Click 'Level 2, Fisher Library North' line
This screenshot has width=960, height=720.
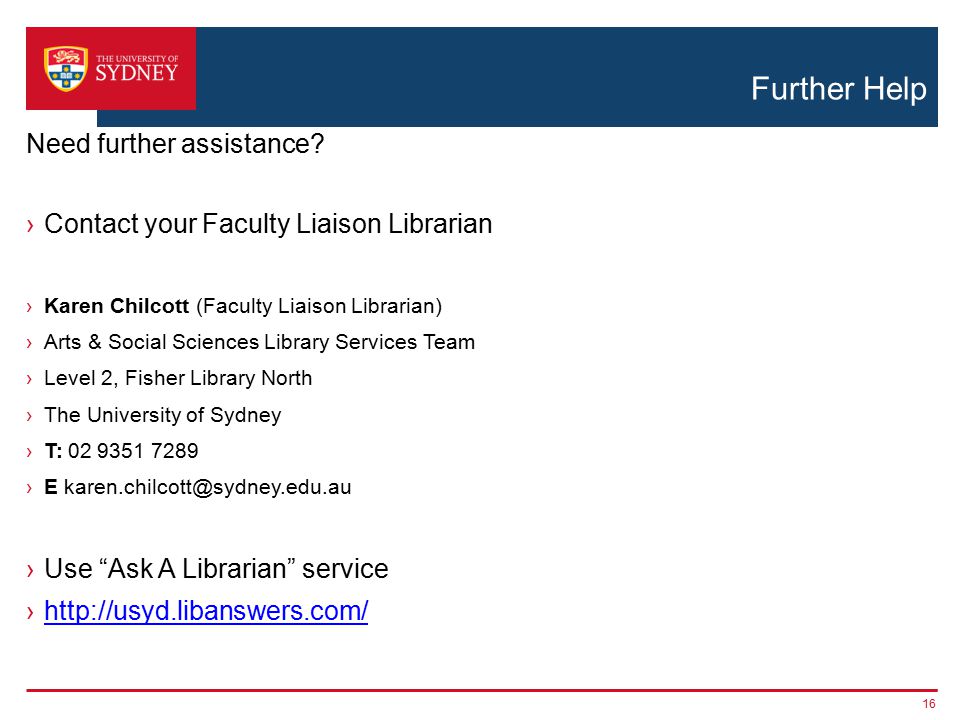178,378
